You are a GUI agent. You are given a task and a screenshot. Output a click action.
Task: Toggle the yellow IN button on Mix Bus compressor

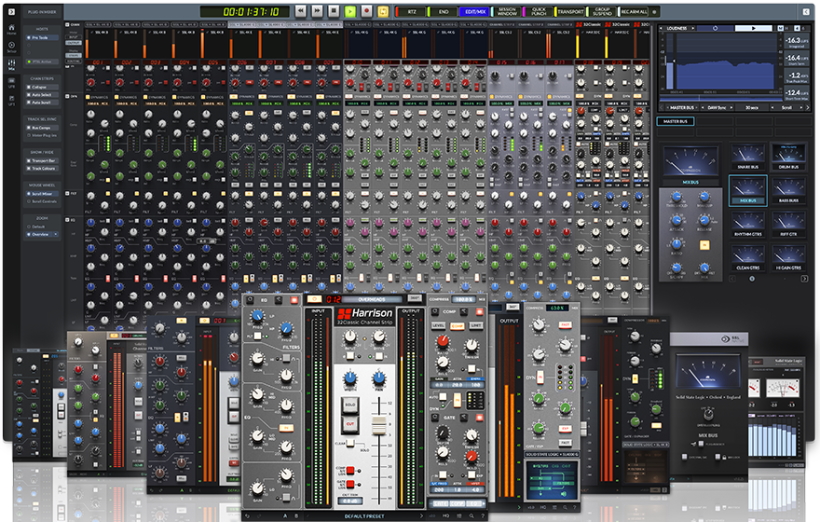(x=704, y=245)
